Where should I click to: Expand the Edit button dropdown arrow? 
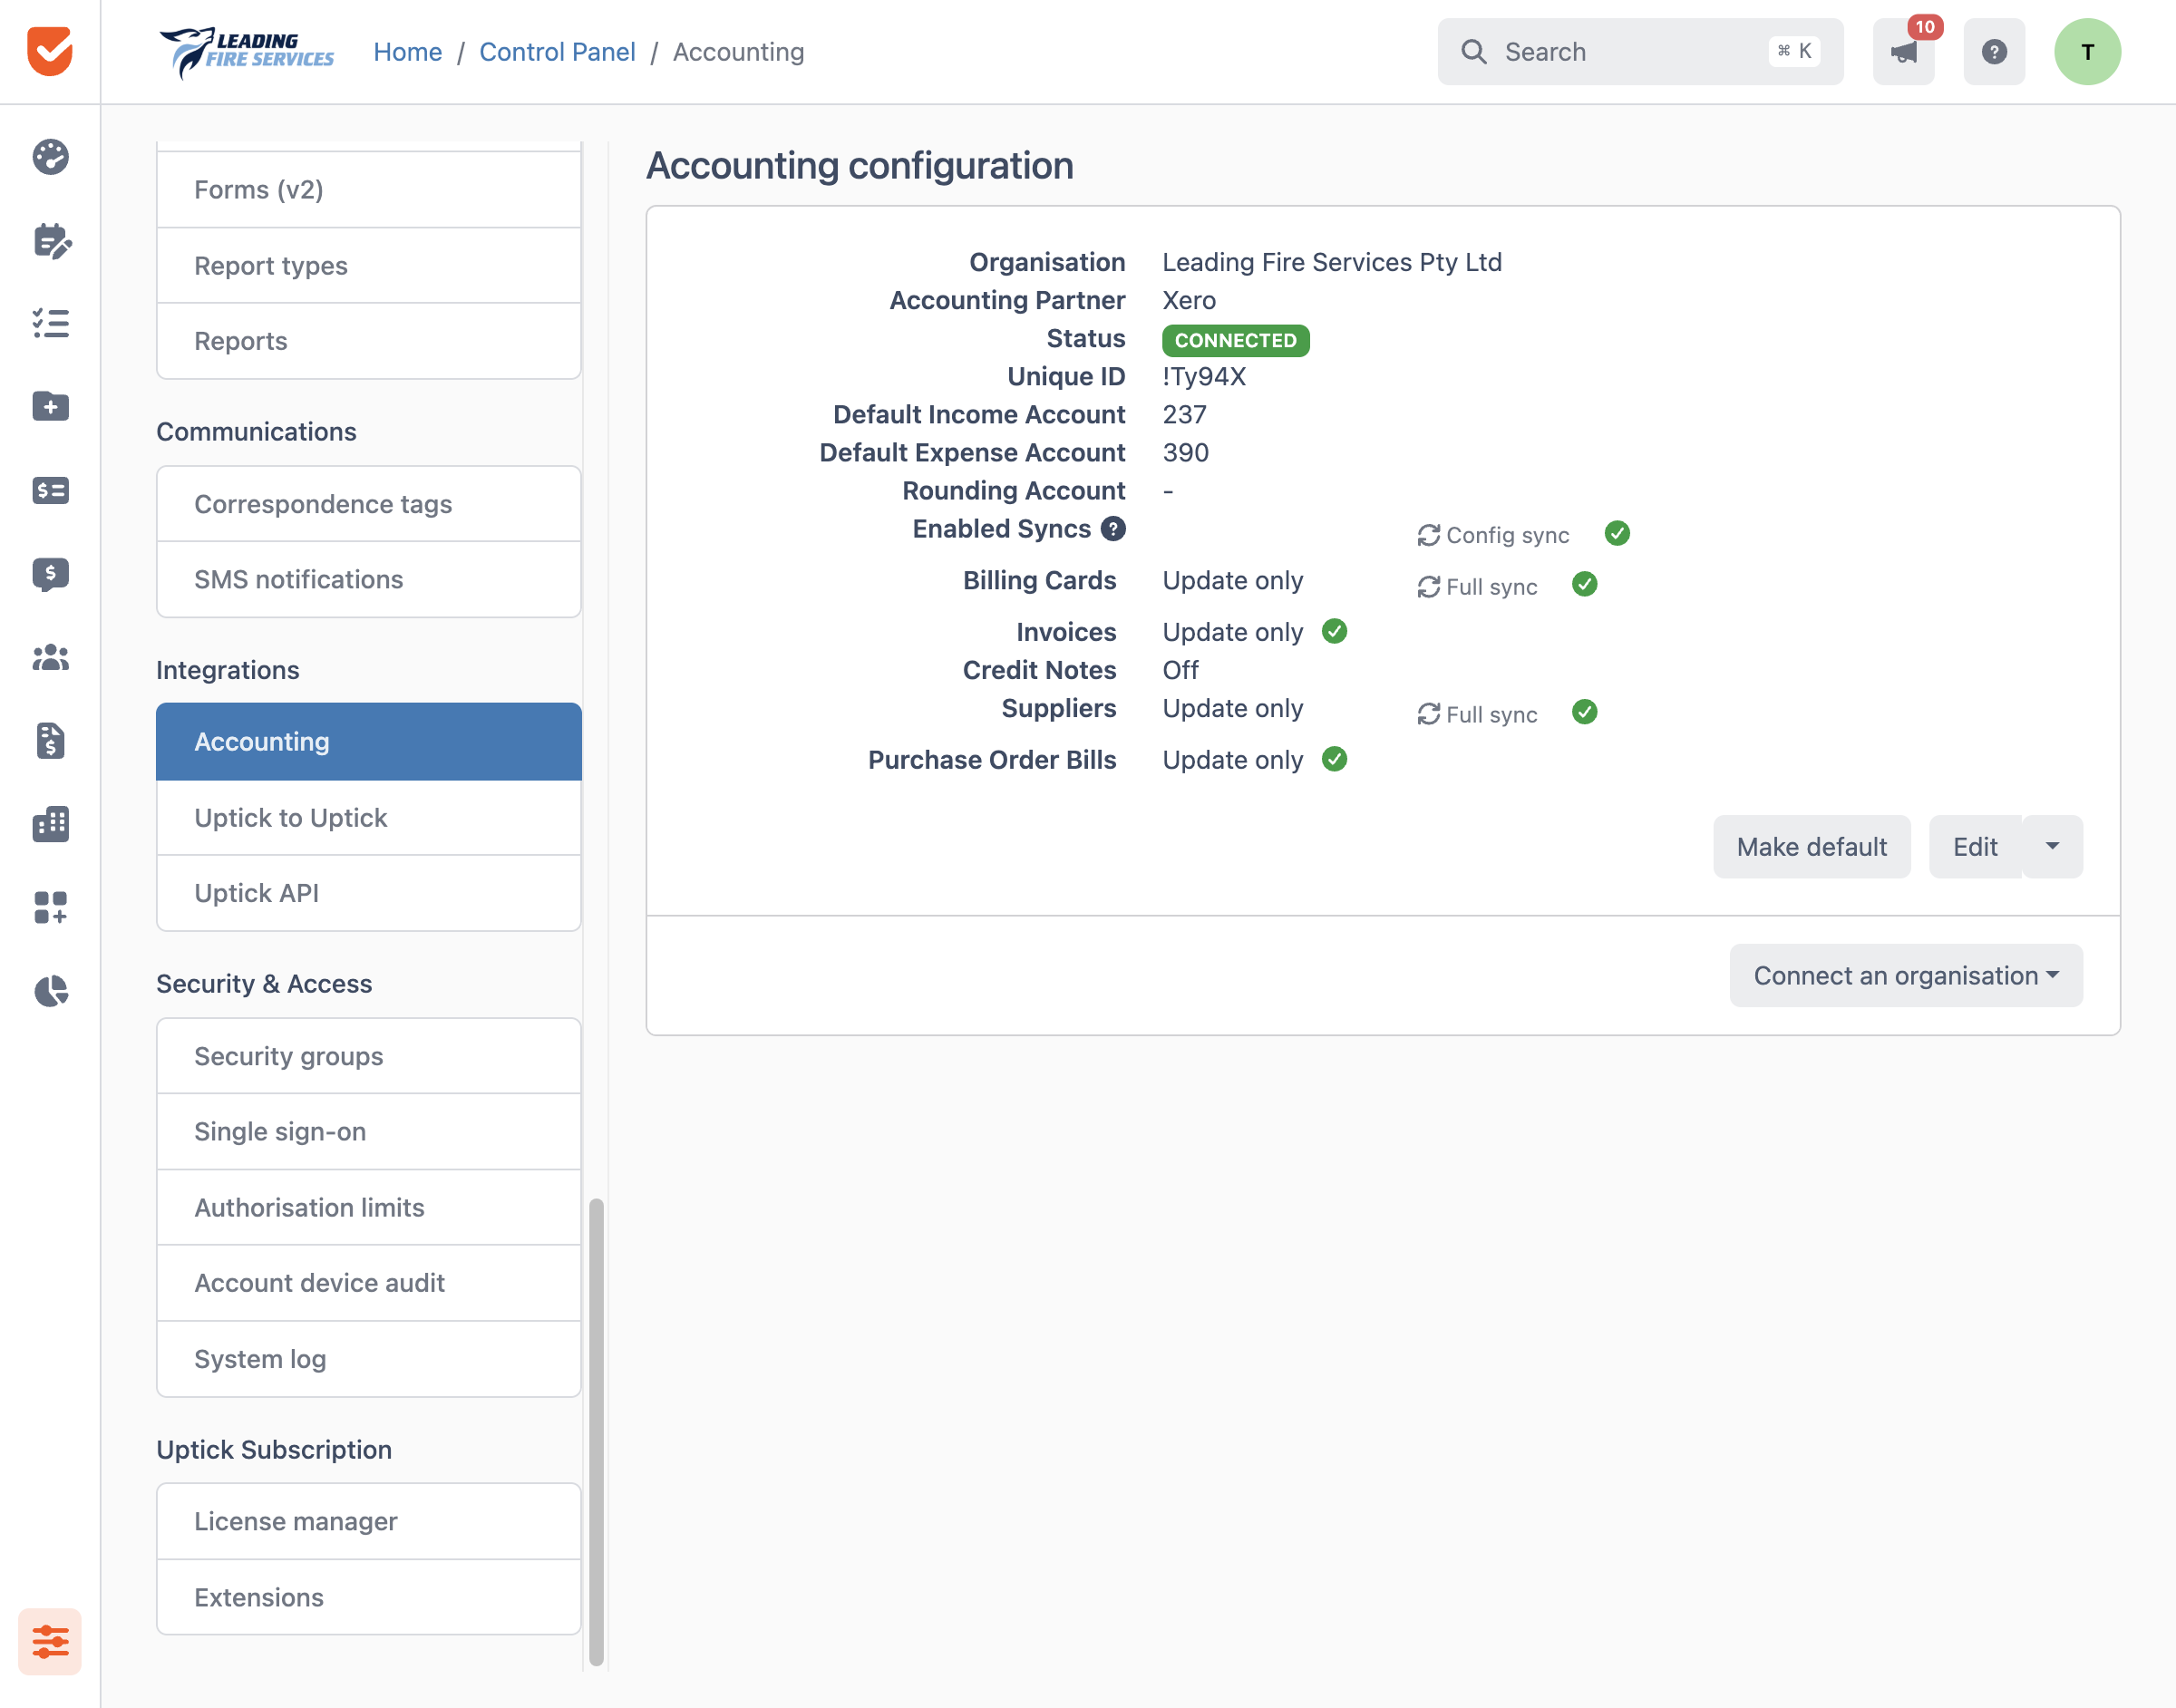(x=2052, y=847)
